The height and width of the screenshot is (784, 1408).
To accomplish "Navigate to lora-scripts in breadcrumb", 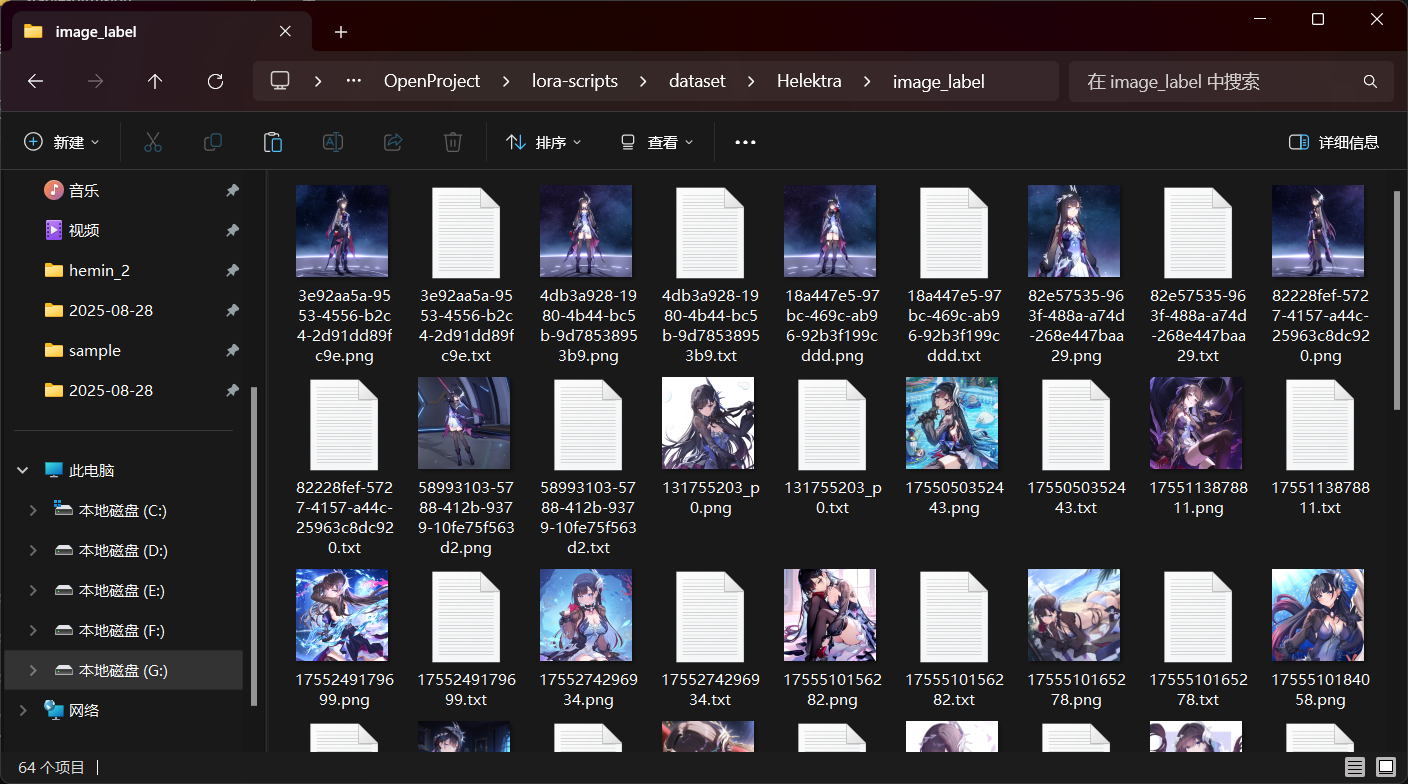I will (x=575, y=81).
